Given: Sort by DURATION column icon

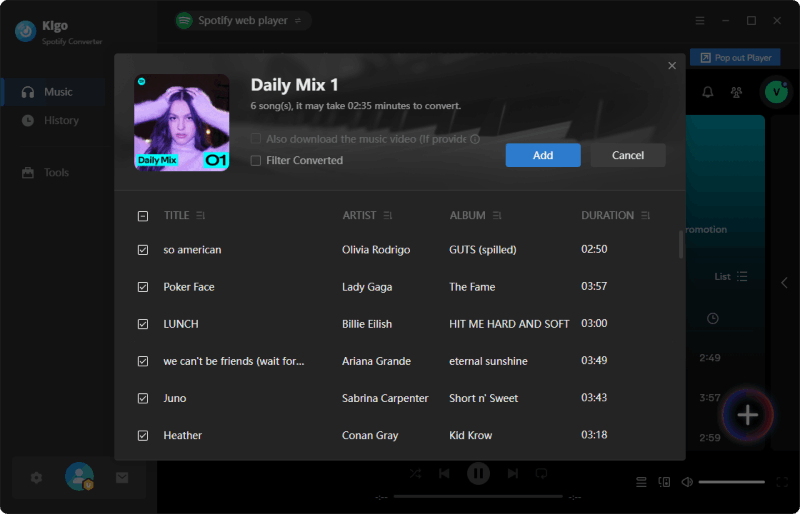Looking at the screenshot, I should [x=645, y=215].
